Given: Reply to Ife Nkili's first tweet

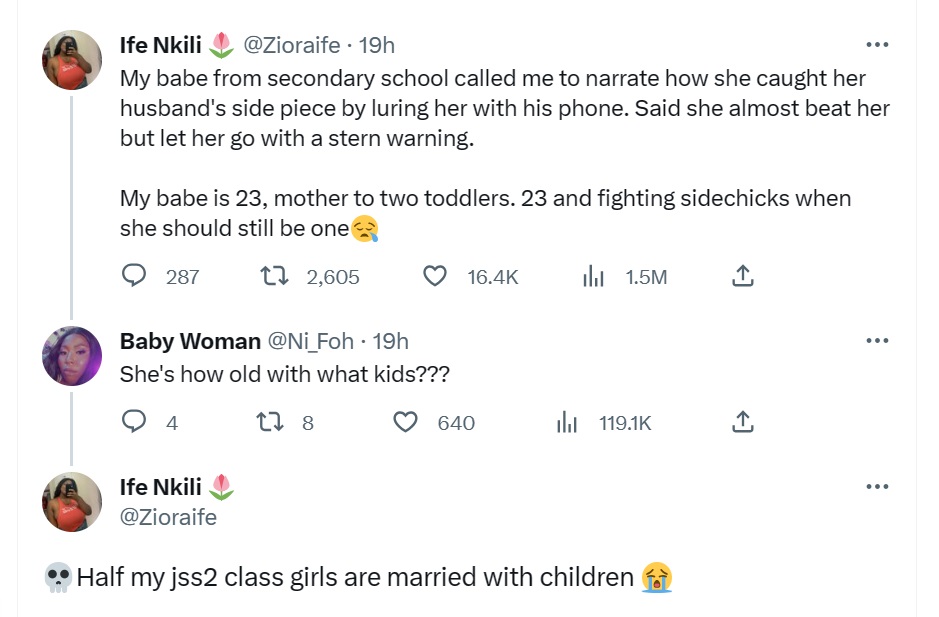Looking at the screenshot, I should coord(134,276).
